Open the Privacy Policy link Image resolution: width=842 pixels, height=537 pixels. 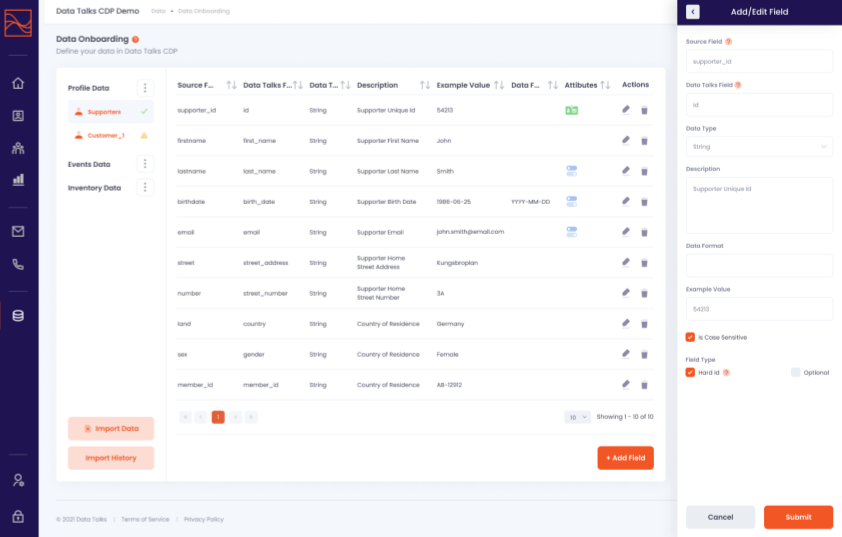pos(204,519)
